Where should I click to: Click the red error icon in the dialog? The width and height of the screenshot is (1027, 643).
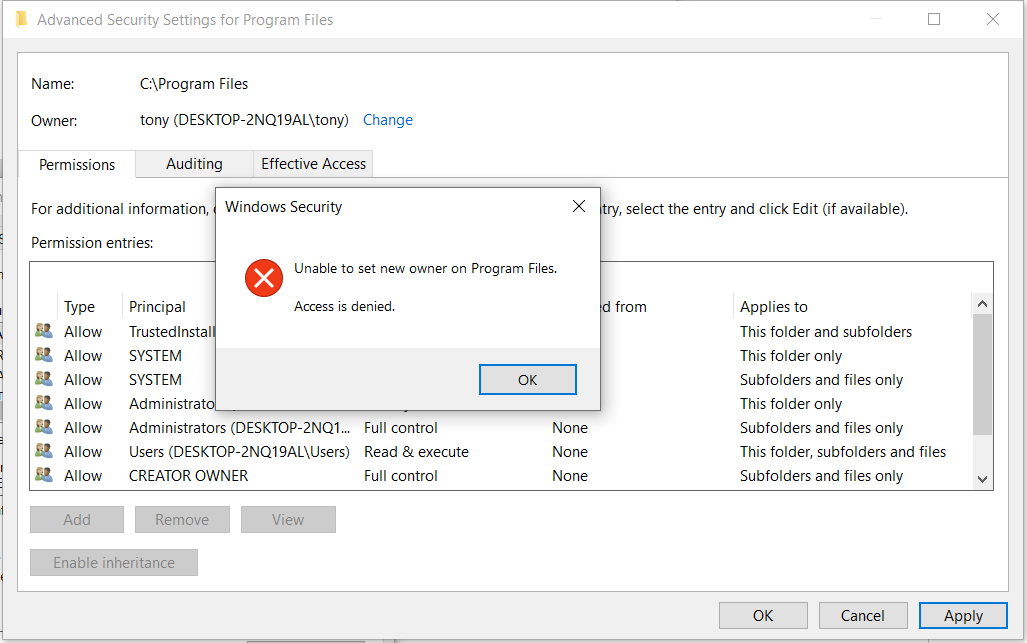point(264,278)
